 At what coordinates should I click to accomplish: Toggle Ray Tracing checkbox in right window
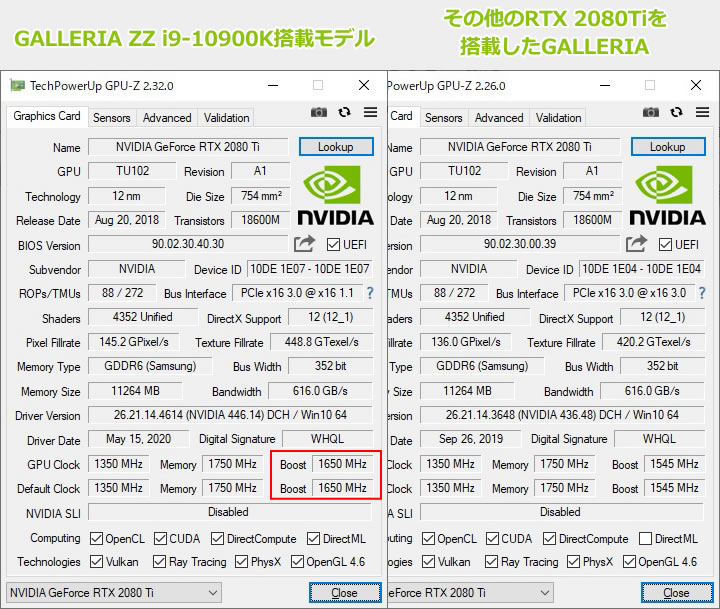491,561
